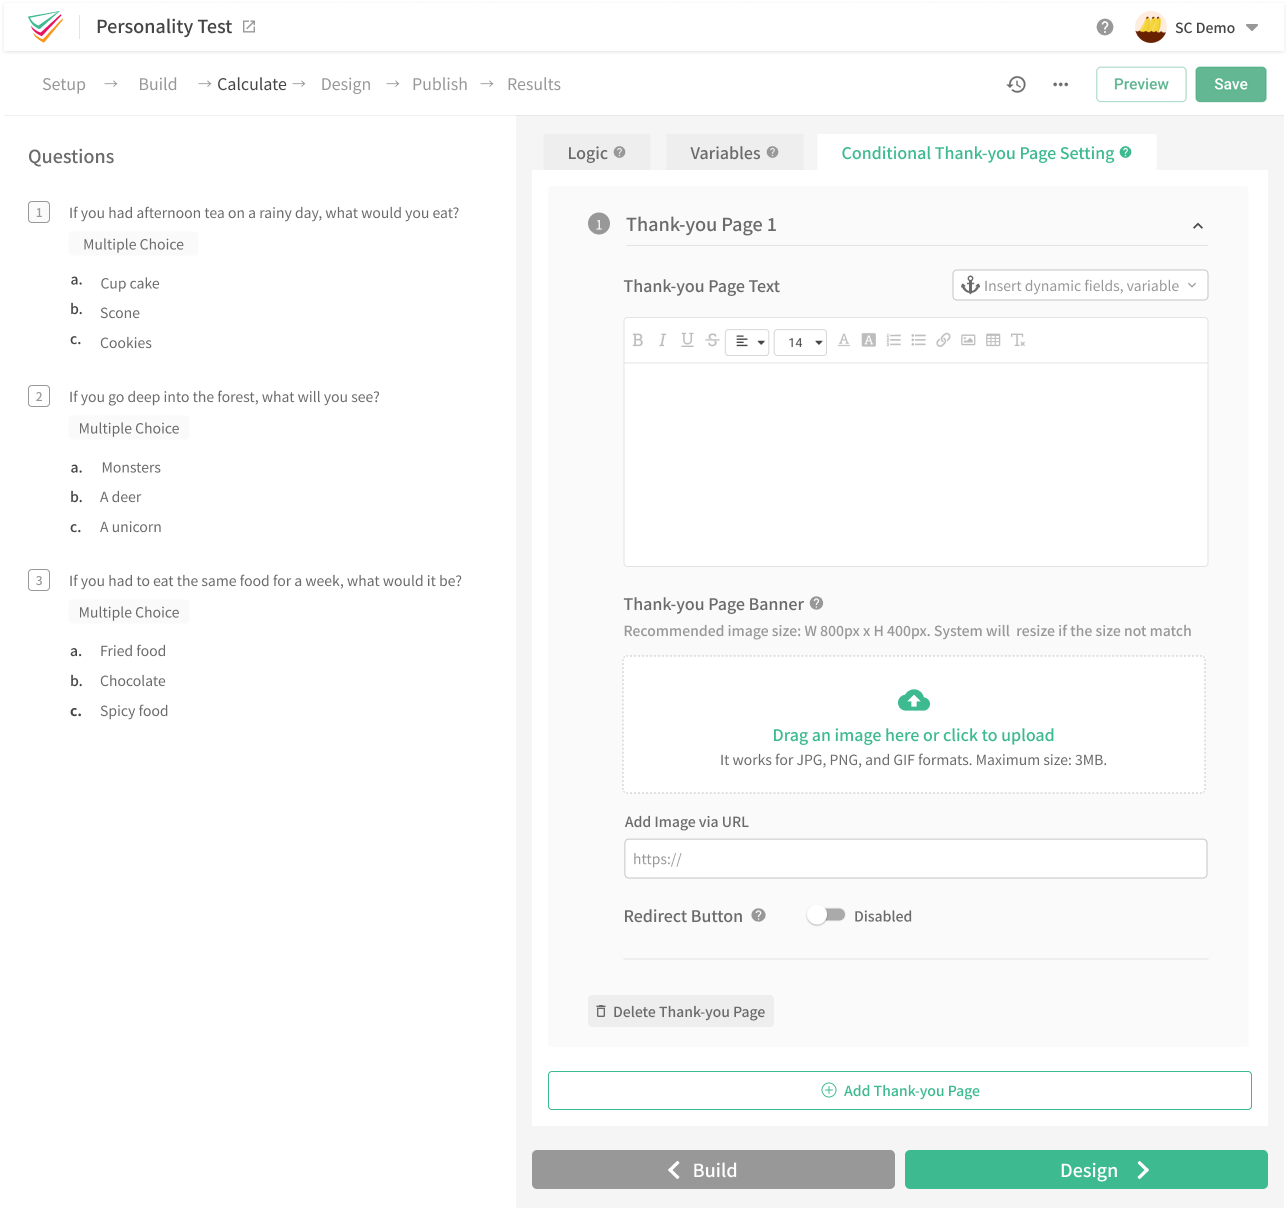Insert a table in the editor
1288x1208 pixels.
[x=993, y=340]
